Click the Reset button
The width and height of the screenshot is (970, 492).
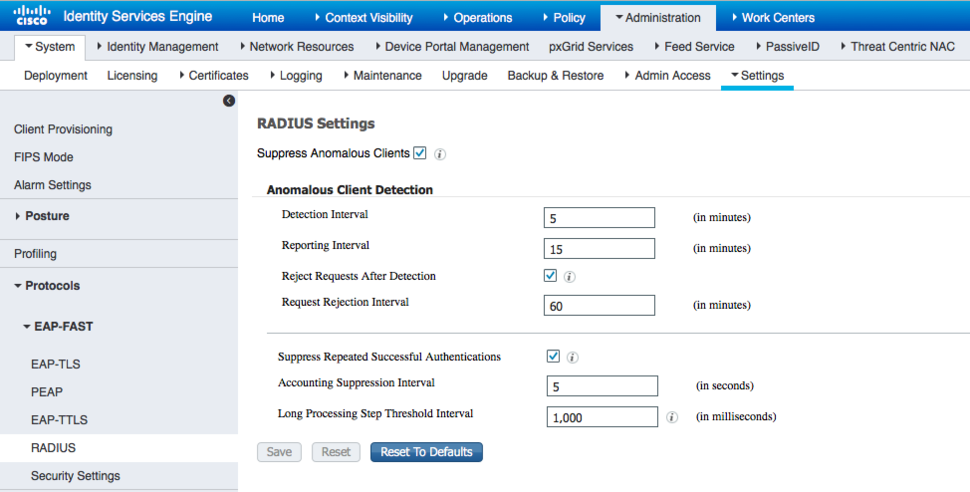pyautogui.click(x=336, y=452)
